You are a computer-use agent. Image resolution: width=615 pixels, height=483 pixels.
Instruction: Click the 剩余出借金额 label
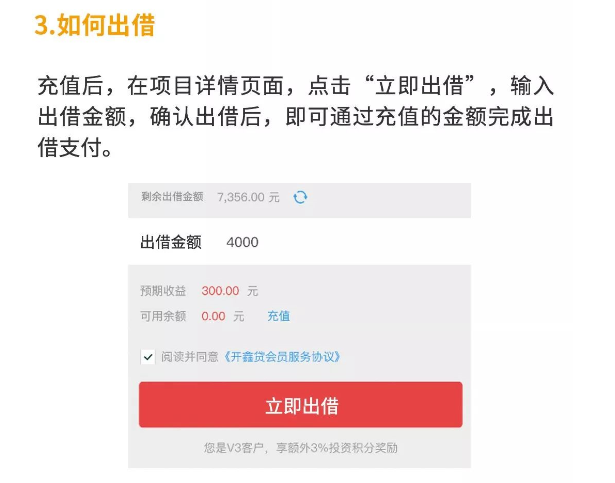[x=172, y=197]
